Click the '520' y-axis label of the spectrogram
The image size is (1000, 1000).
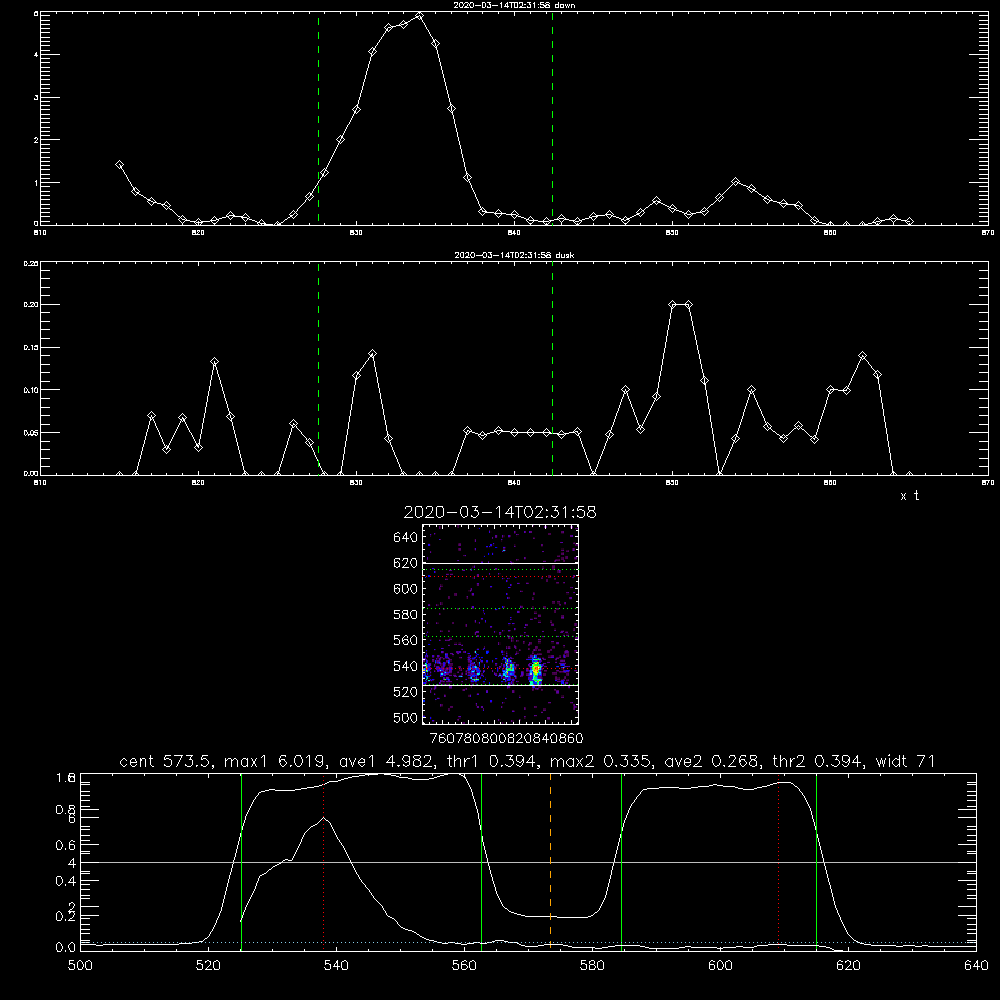click(405, 692)
